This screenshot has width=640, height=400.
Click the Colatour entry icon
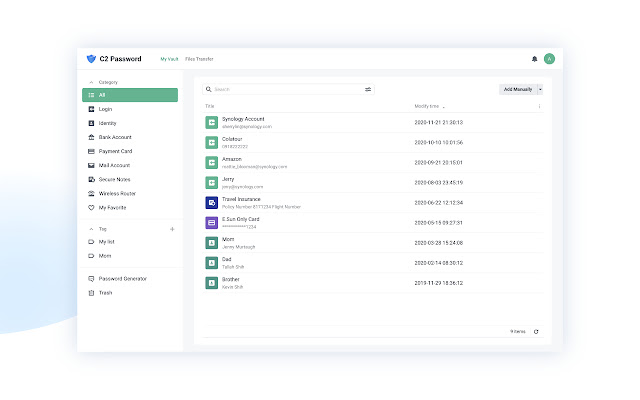(211, 142)
